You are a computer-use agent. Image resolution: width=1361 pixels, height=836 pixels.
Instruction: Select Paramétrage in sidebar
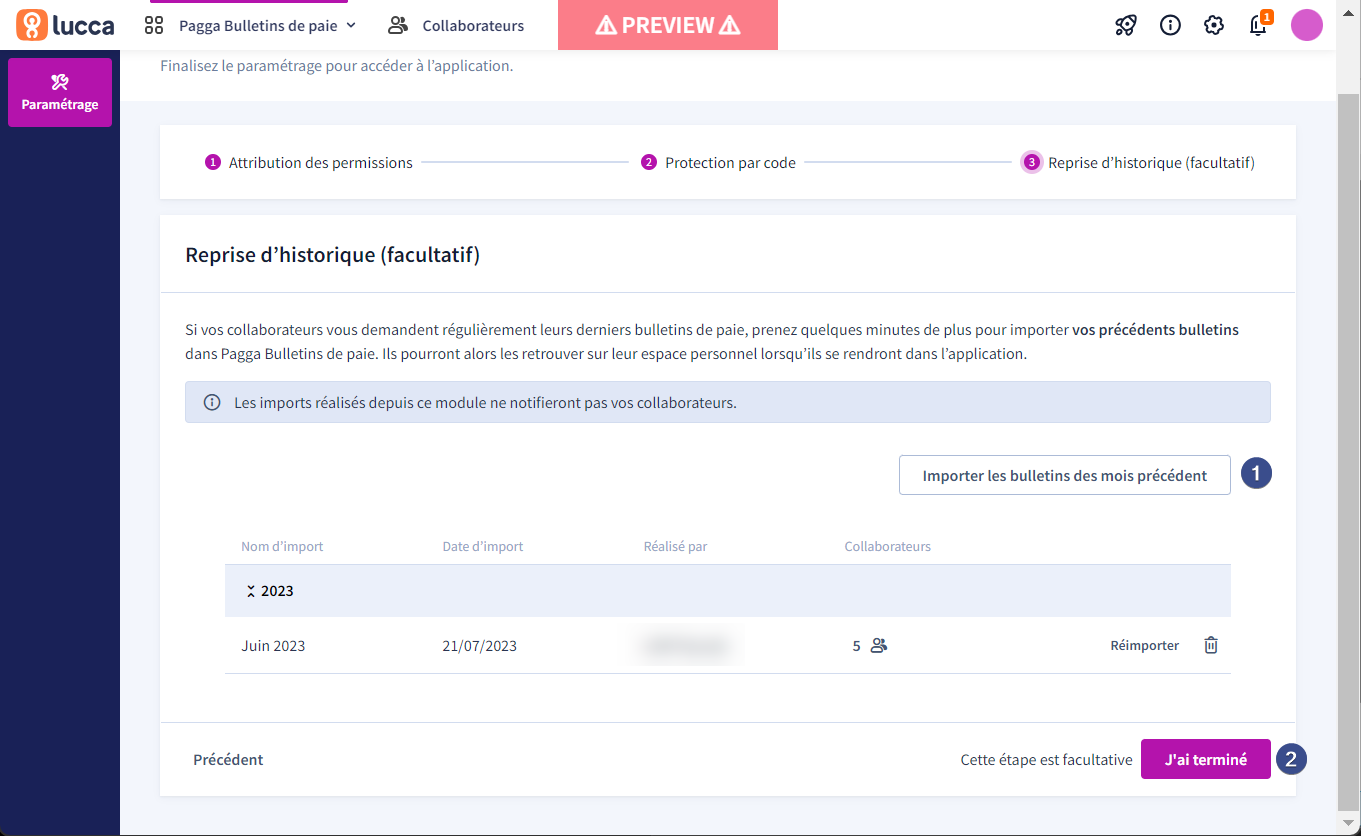pos(60,92)
